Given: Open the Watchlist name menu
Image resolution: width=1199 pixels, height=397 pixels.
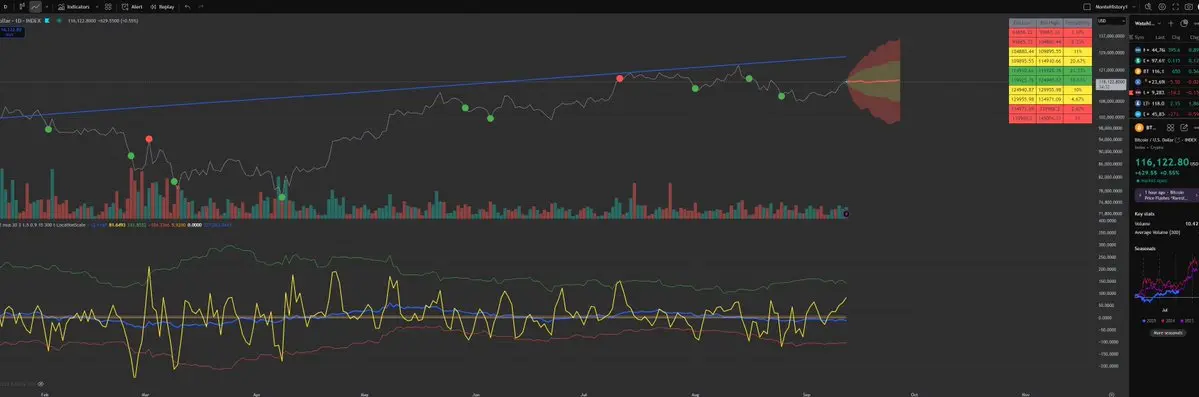Looking at the screenshot, I should pos(1148,23).
